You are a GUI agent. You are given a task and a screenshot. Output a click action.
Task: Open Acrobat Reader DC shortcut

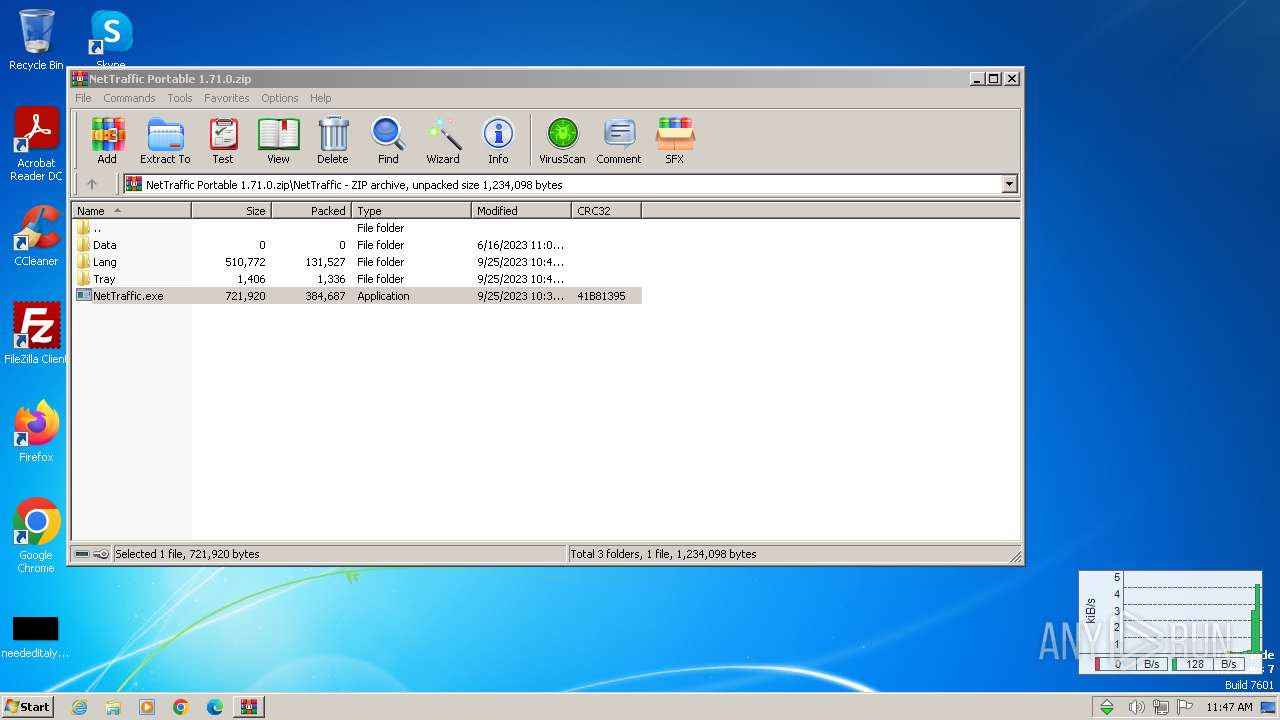[36, 145]
